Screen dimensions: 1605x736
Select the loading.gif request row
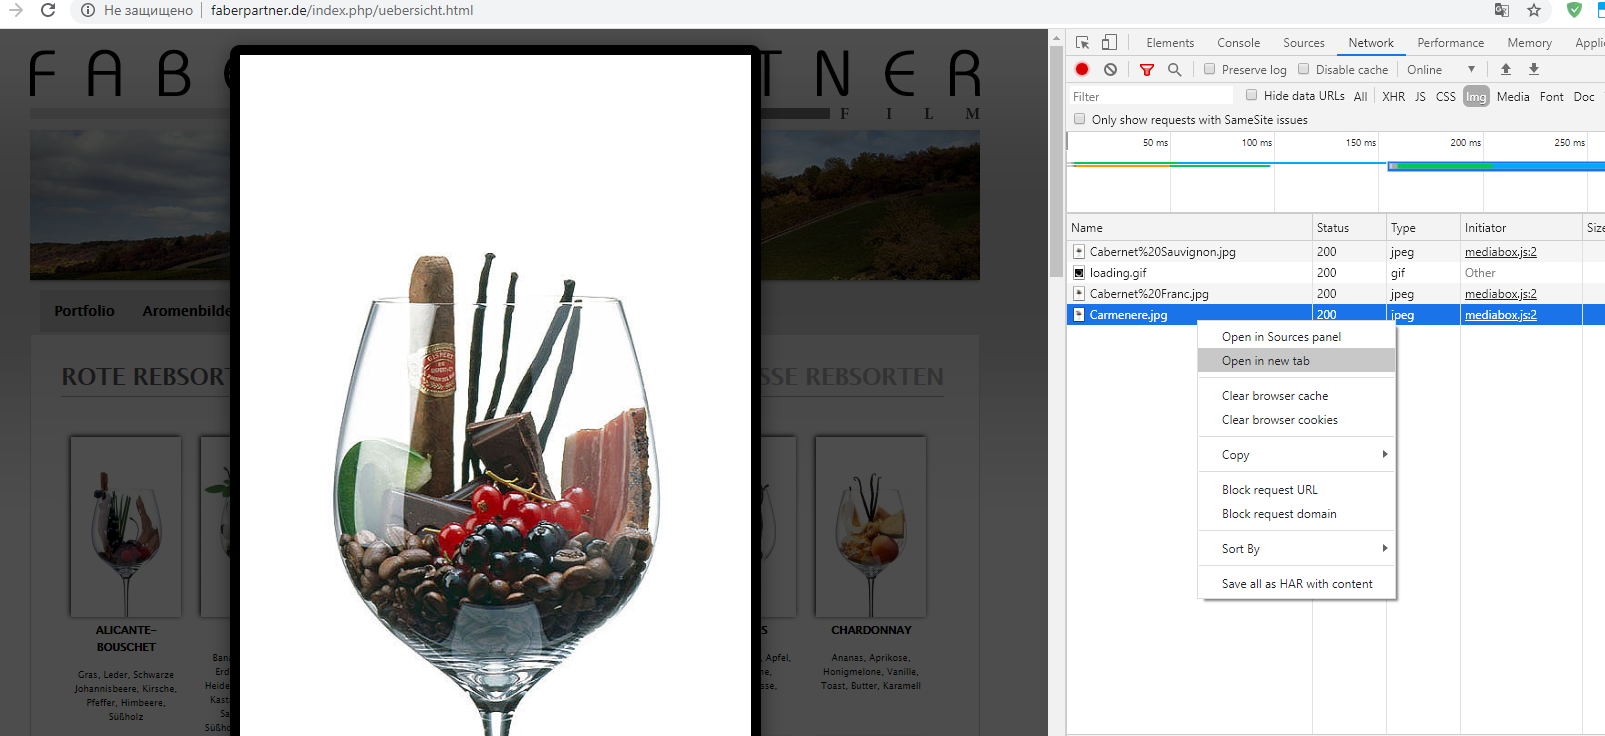[x=1335, y=273]
